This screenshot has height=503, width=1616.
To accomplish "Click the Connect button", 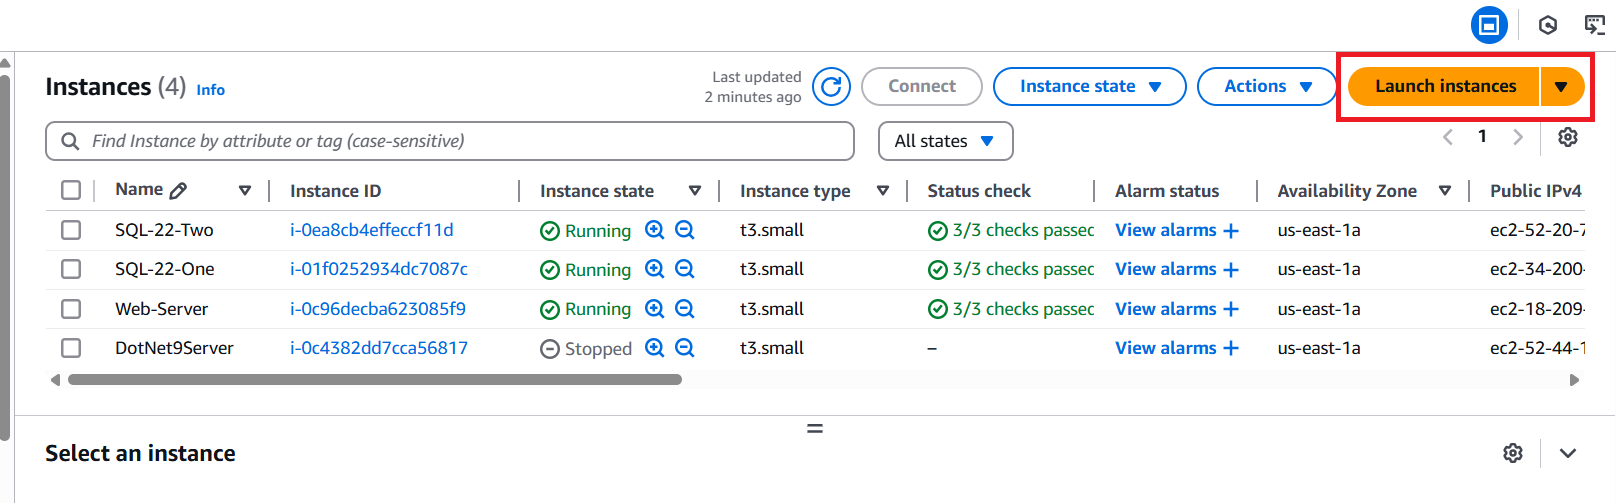I will [921, 86].
